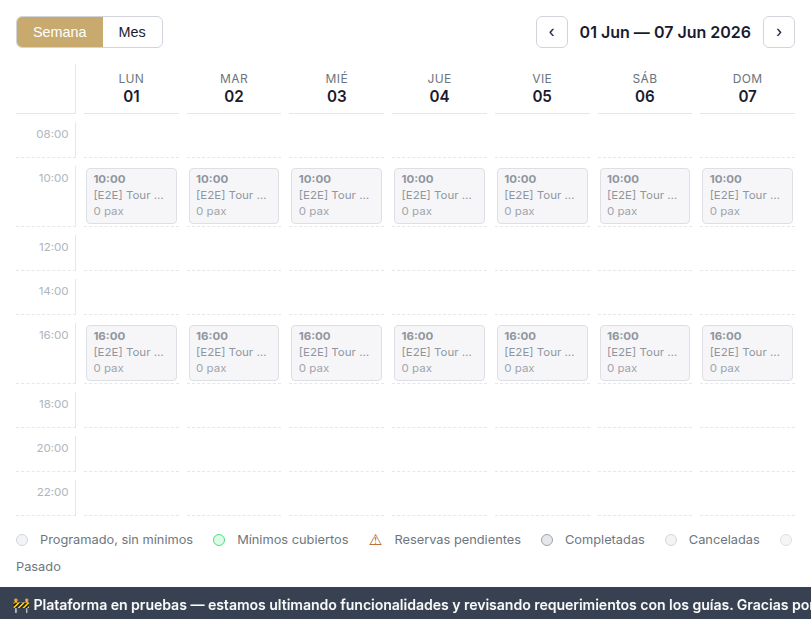The image size is (811, 619).
Task: Click the 18:00 time row label
Action: (x=53, y=404)
